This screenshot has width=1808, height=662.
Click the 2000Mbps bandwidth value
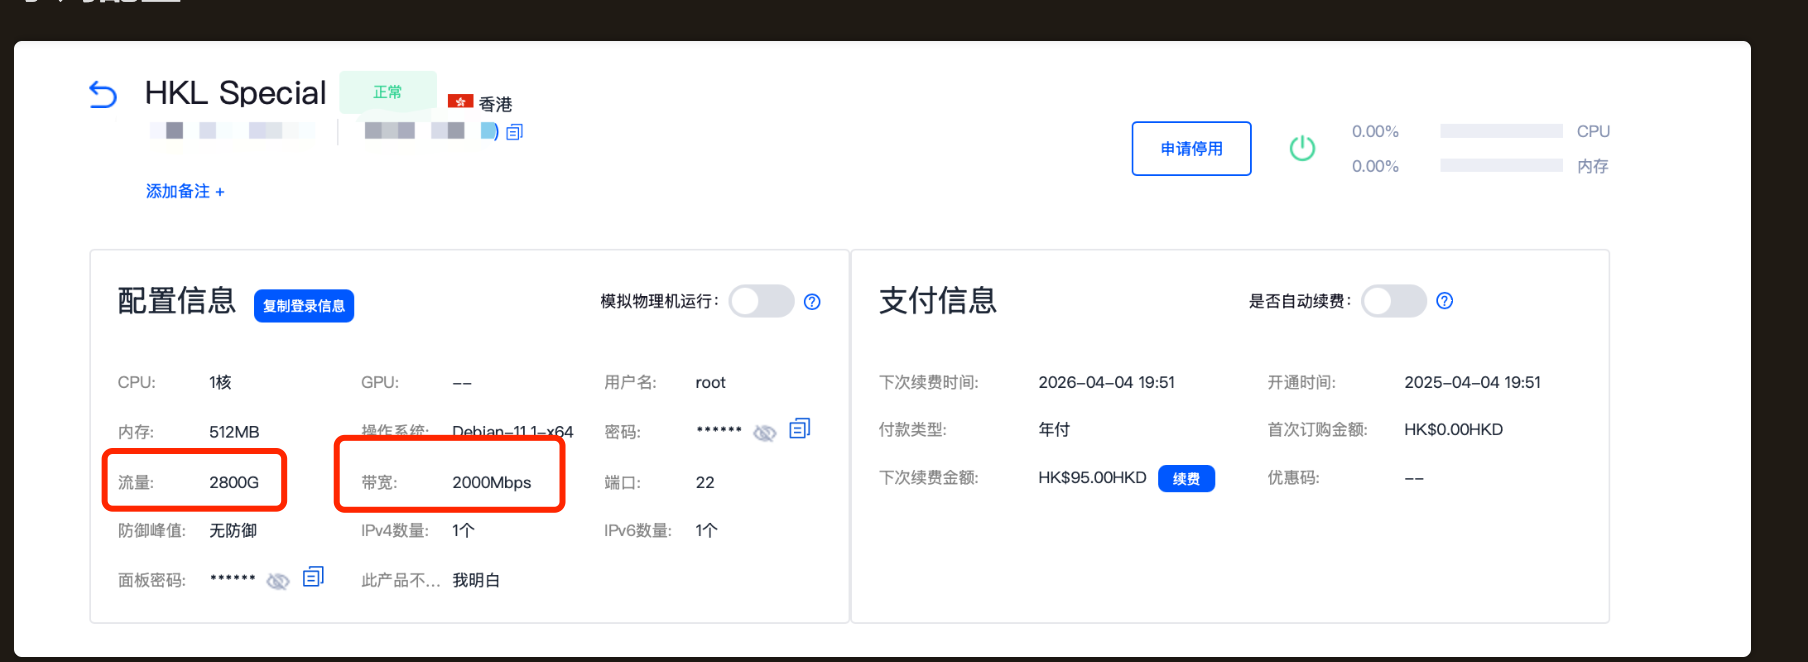click(491, 482)
